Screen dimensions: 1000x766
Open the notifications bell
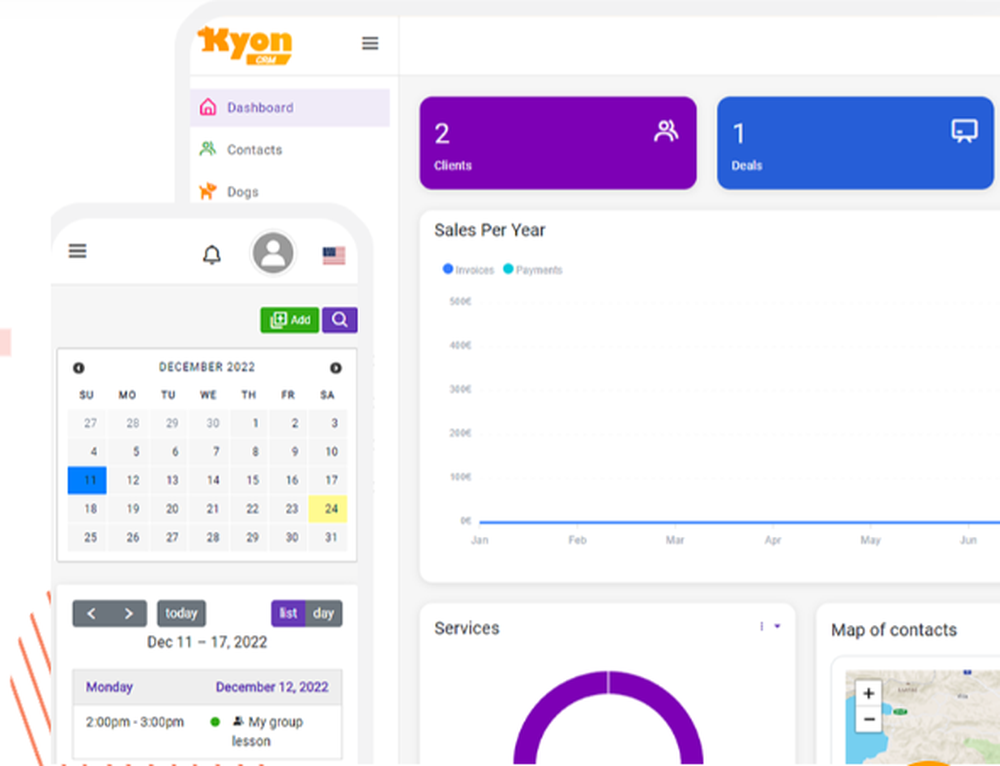click(x=212, y=254)
